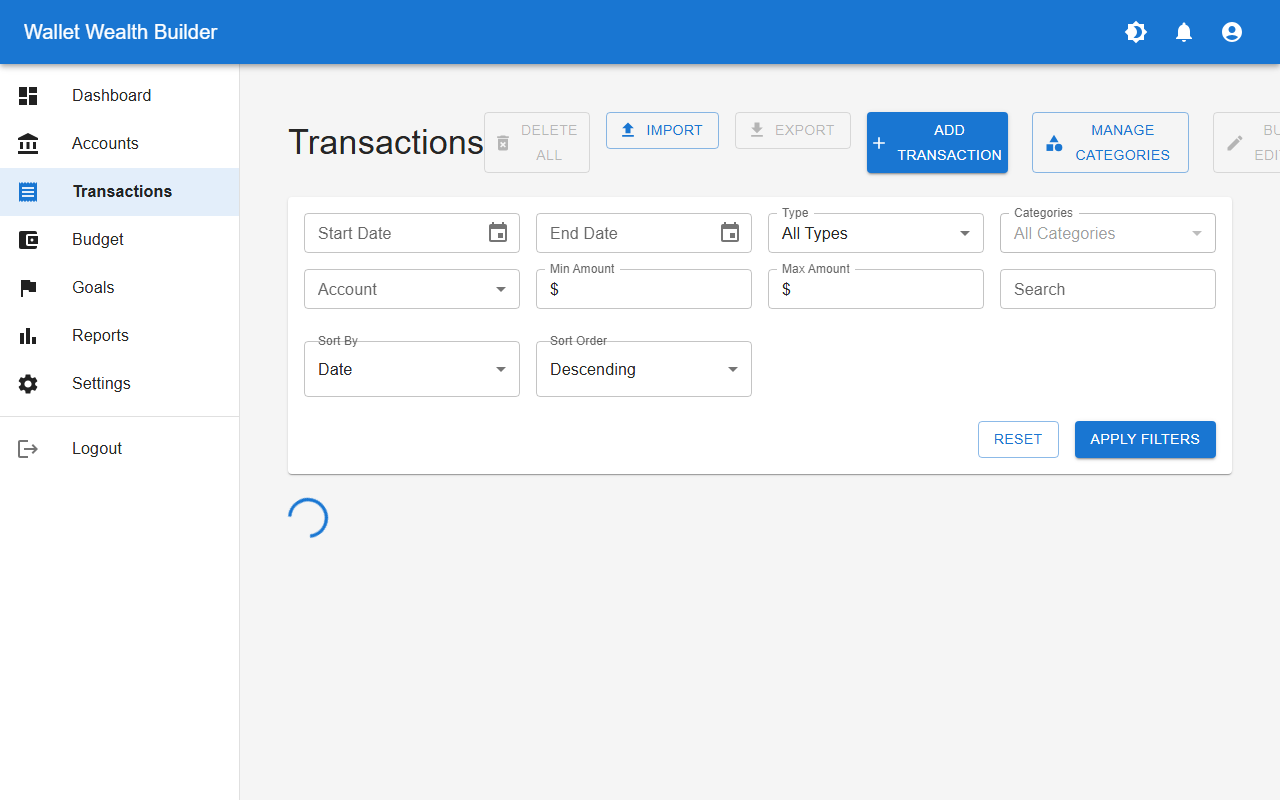Switch to the Goals page

pos(93,287)
